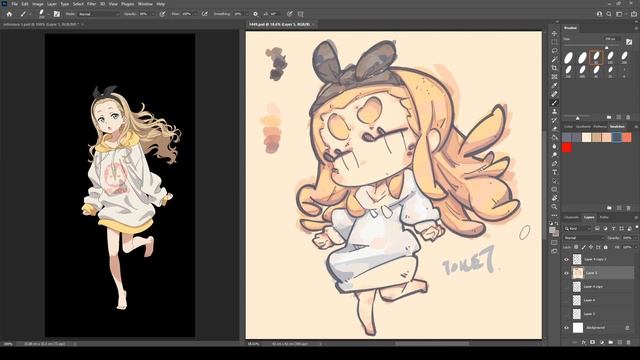Select the Healing Brush tool

pos(554,94)
